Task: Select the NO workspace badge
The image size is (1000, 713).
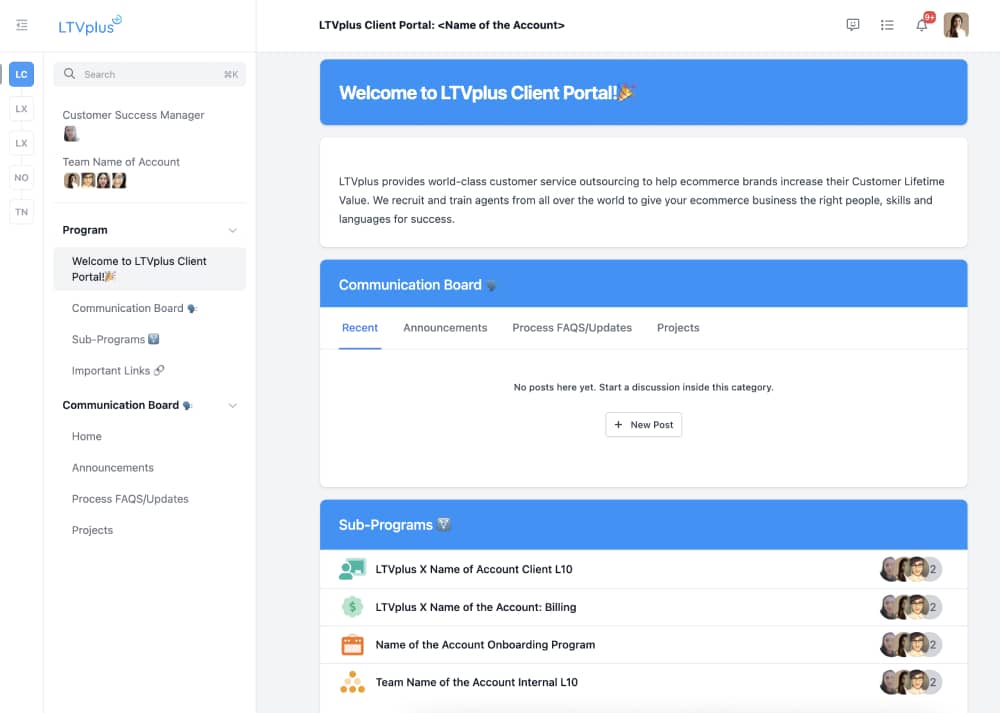Action: (x=21, y=177)
